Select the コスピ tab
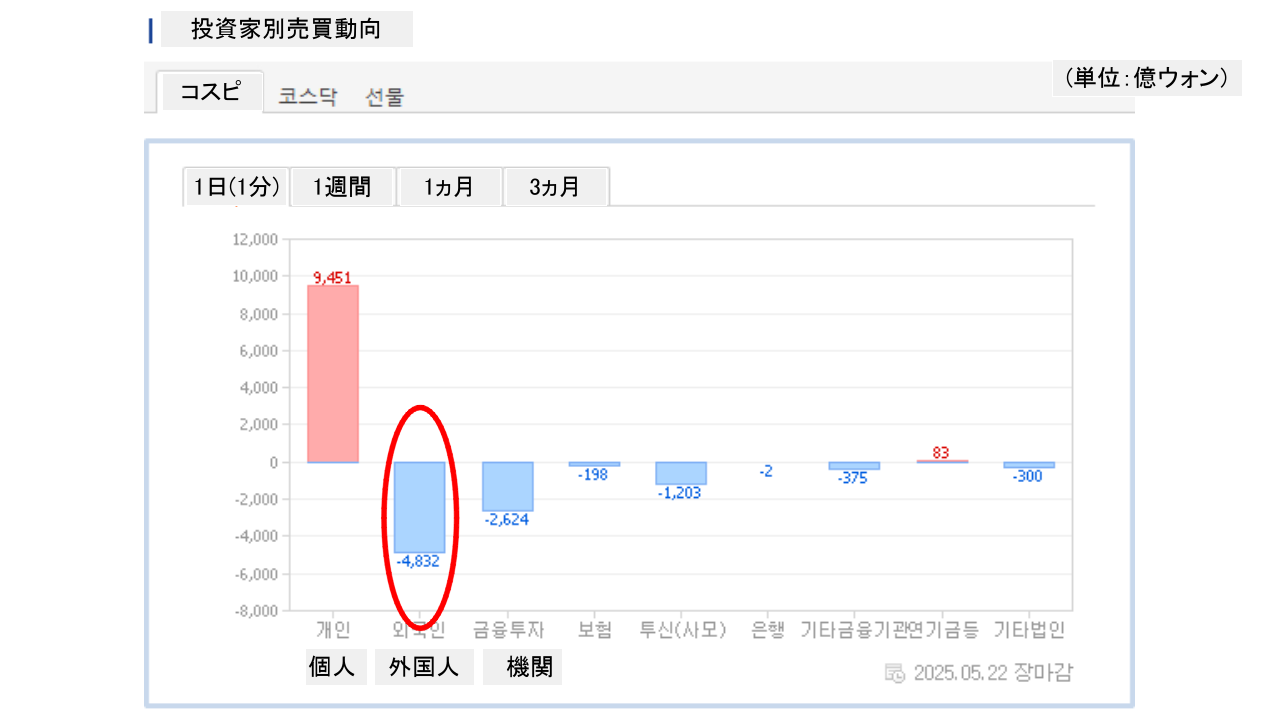The image size is (1280, 720). tap(210, 92)
